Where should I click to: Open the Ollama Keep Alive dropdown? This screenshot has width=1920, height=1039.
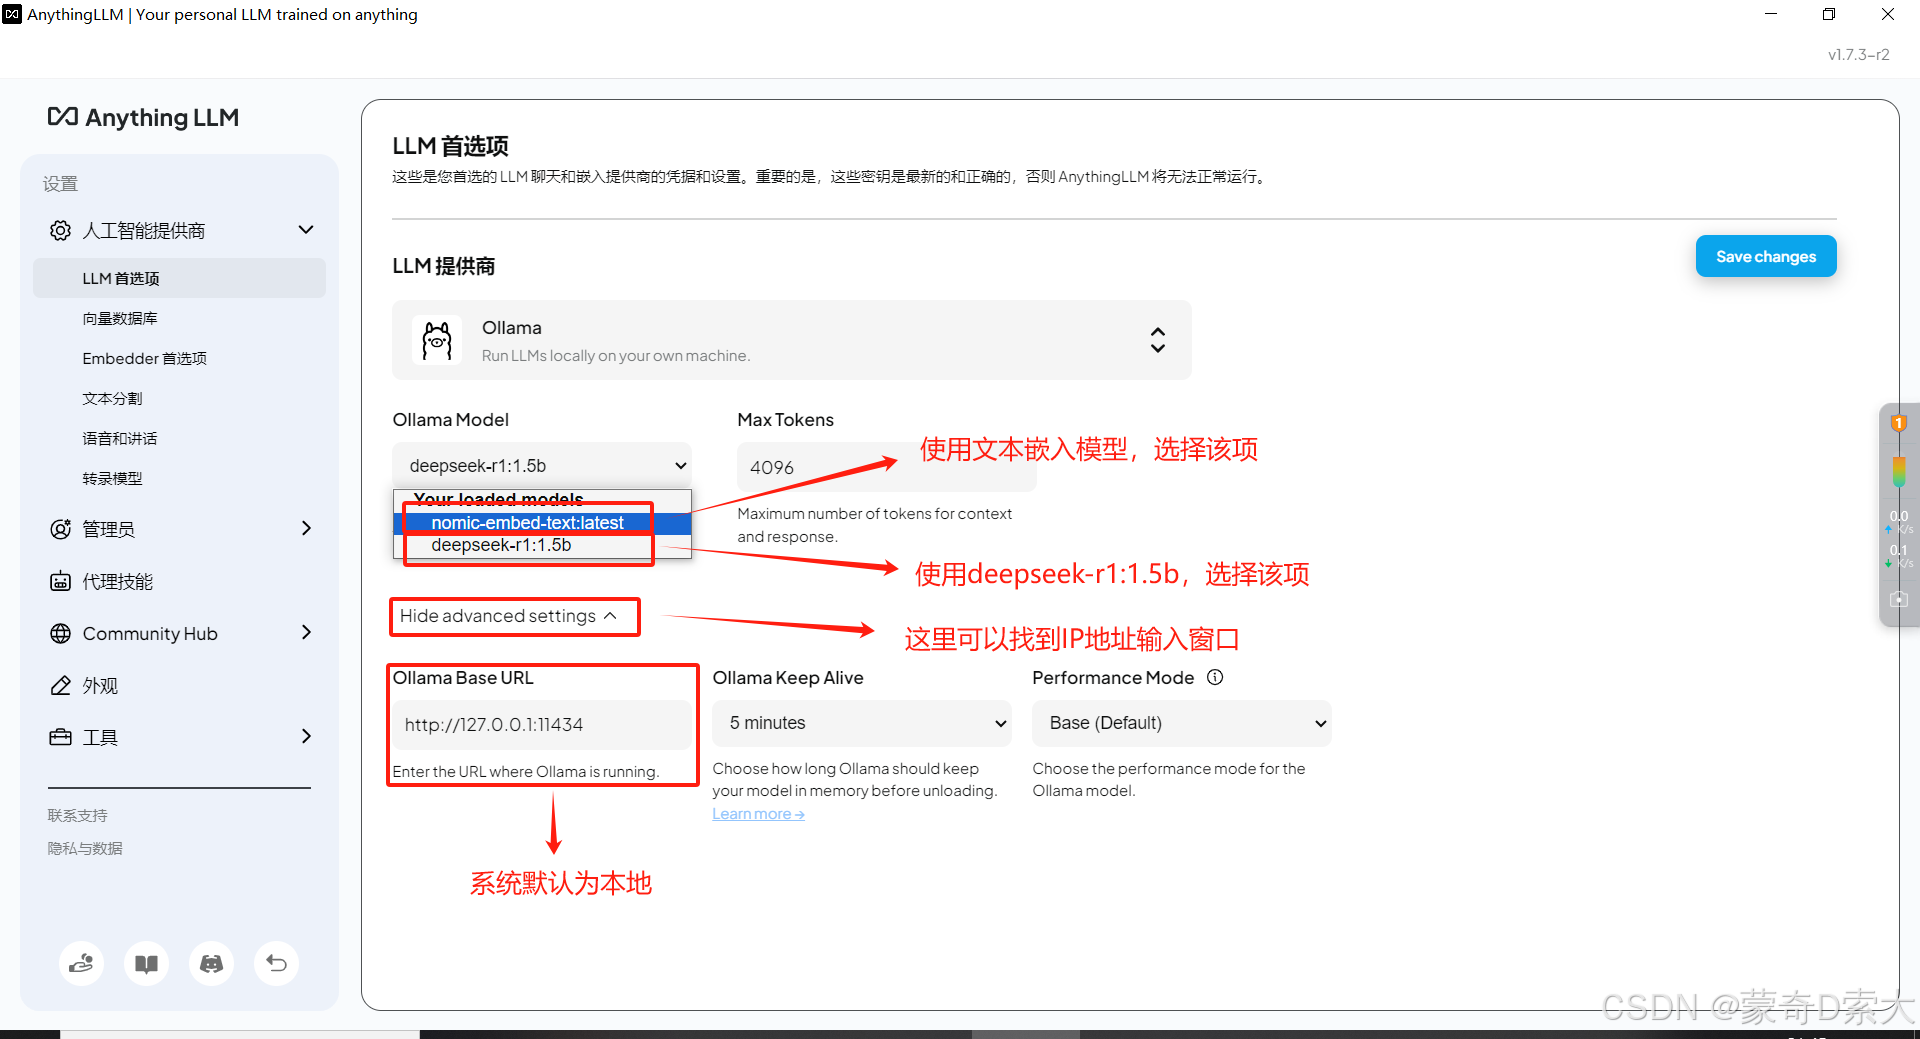861,722
